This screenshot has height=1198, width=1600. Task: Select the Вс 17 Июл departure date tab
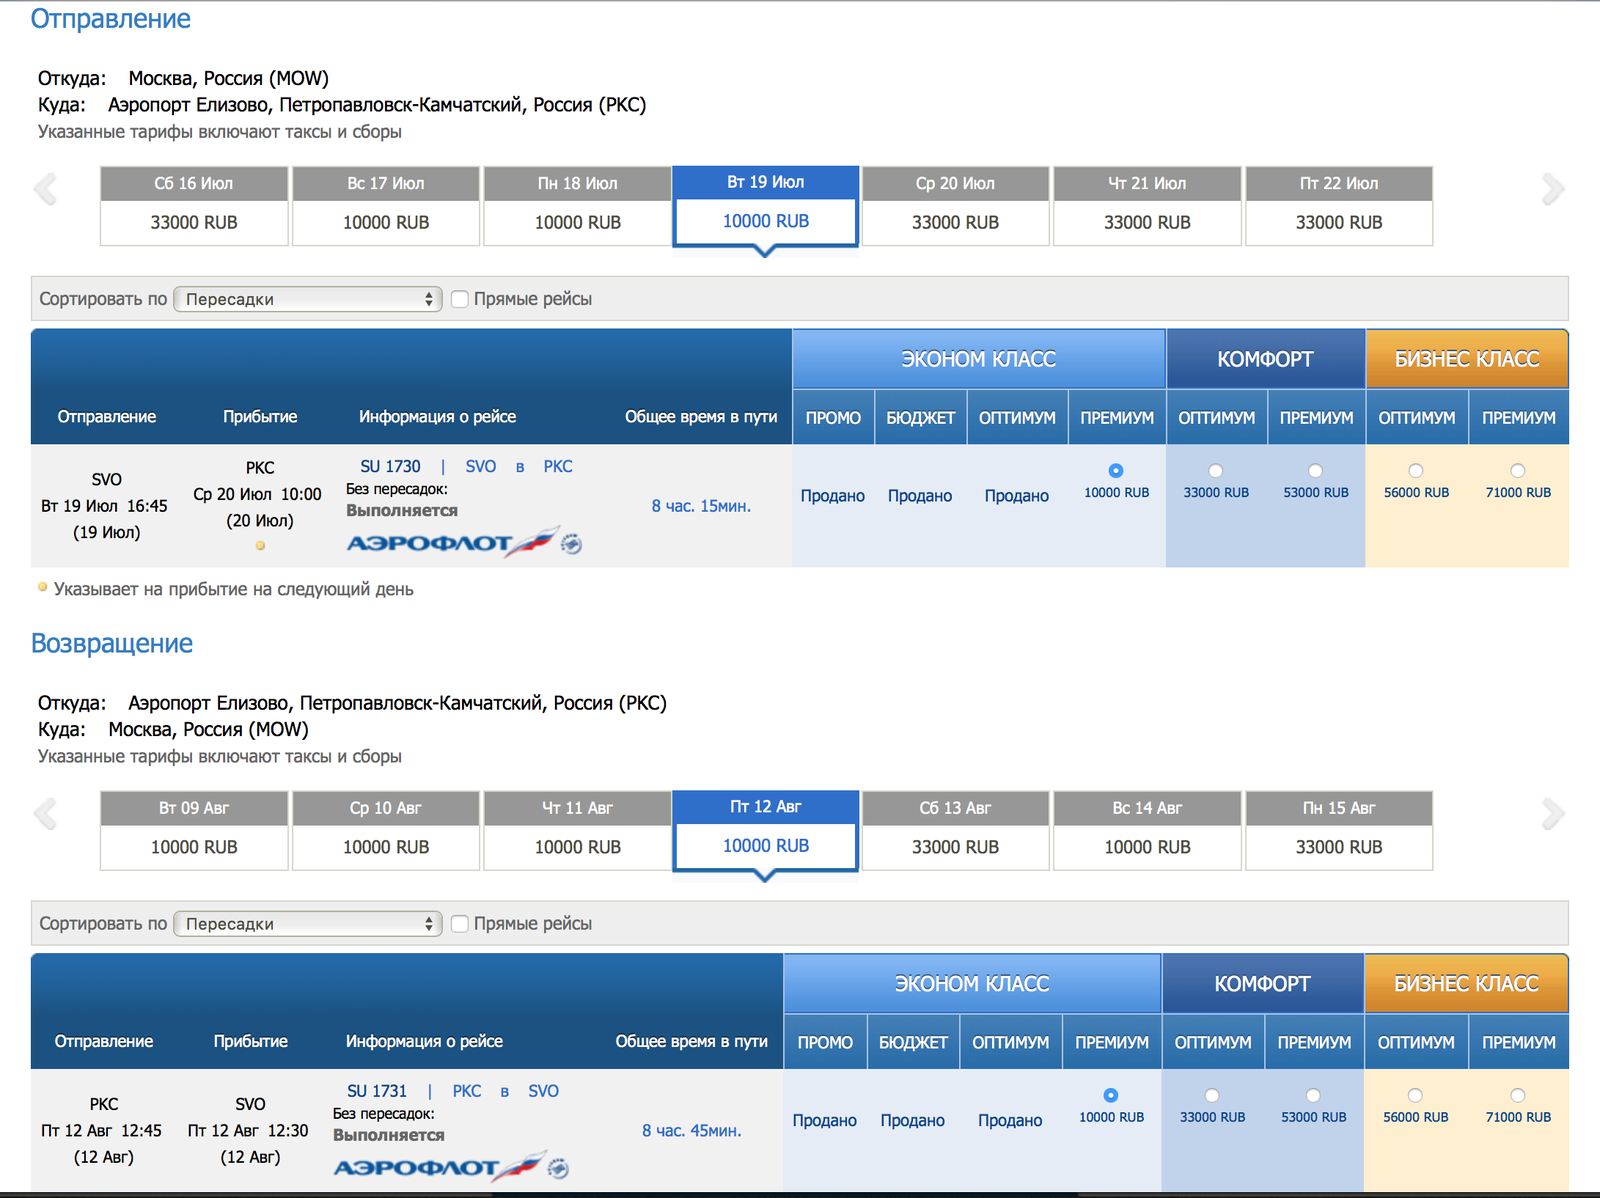tap(386, 206)
